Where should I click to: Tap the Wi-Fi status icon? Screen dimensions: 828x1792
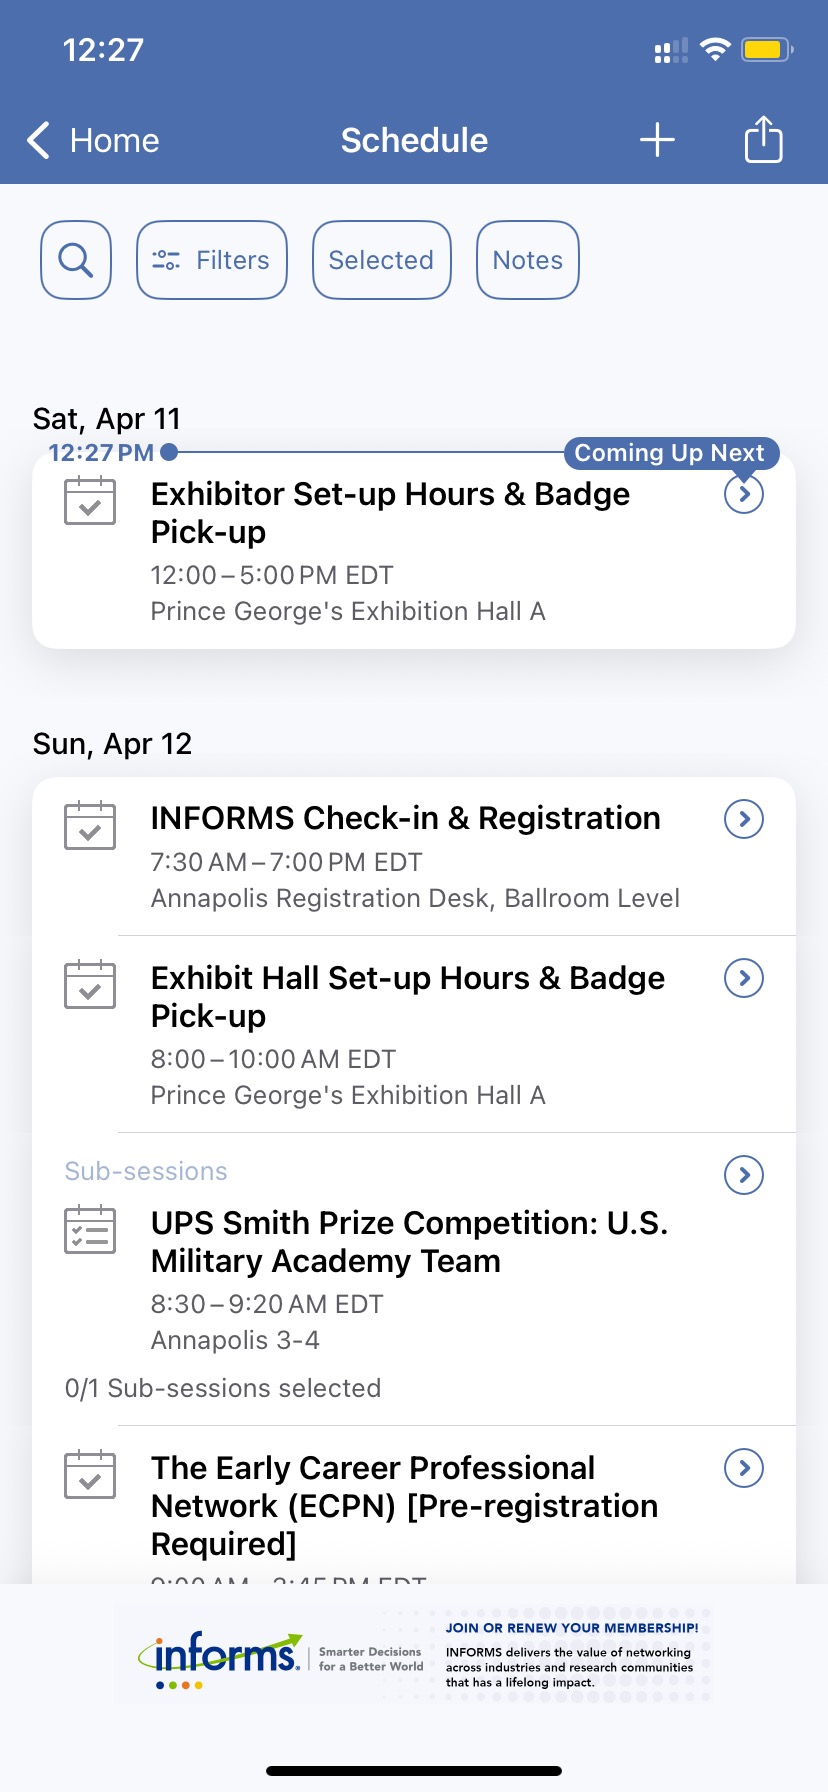pyautogui.click(x=715, y=49)
